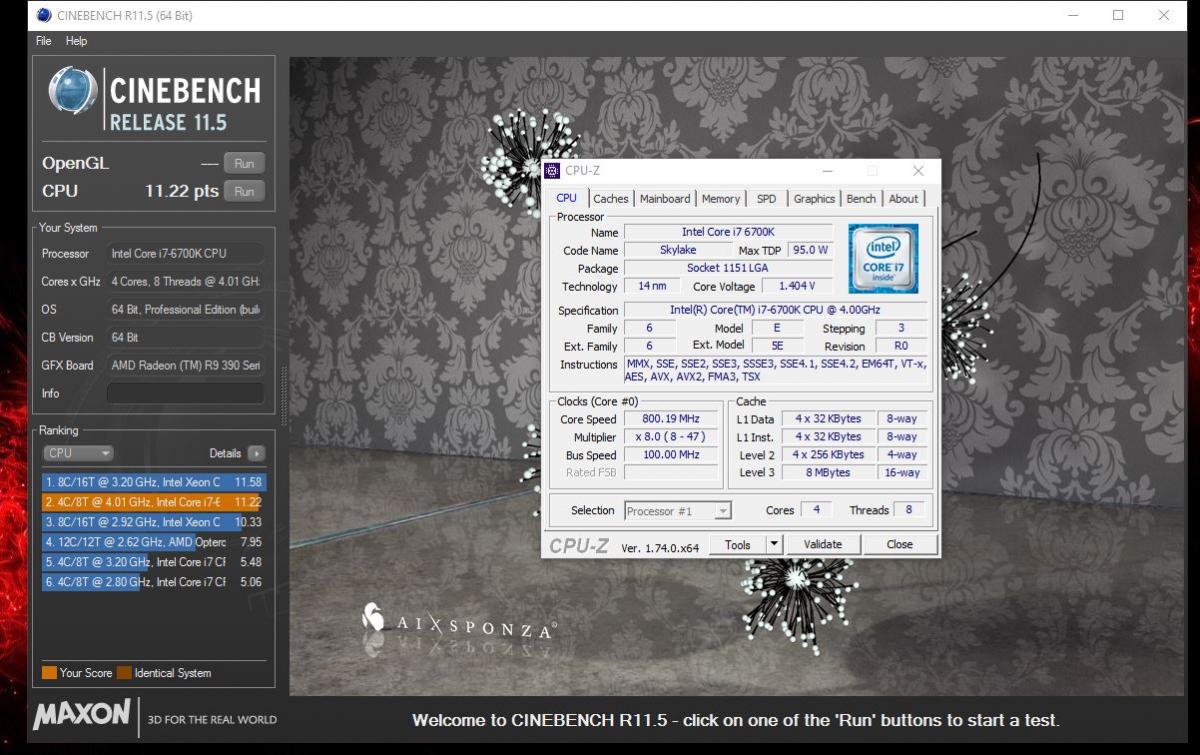The height and width of the screenshot is (755, 1200).
Task: Open the Help menu
Action: (x=77, y=41)
